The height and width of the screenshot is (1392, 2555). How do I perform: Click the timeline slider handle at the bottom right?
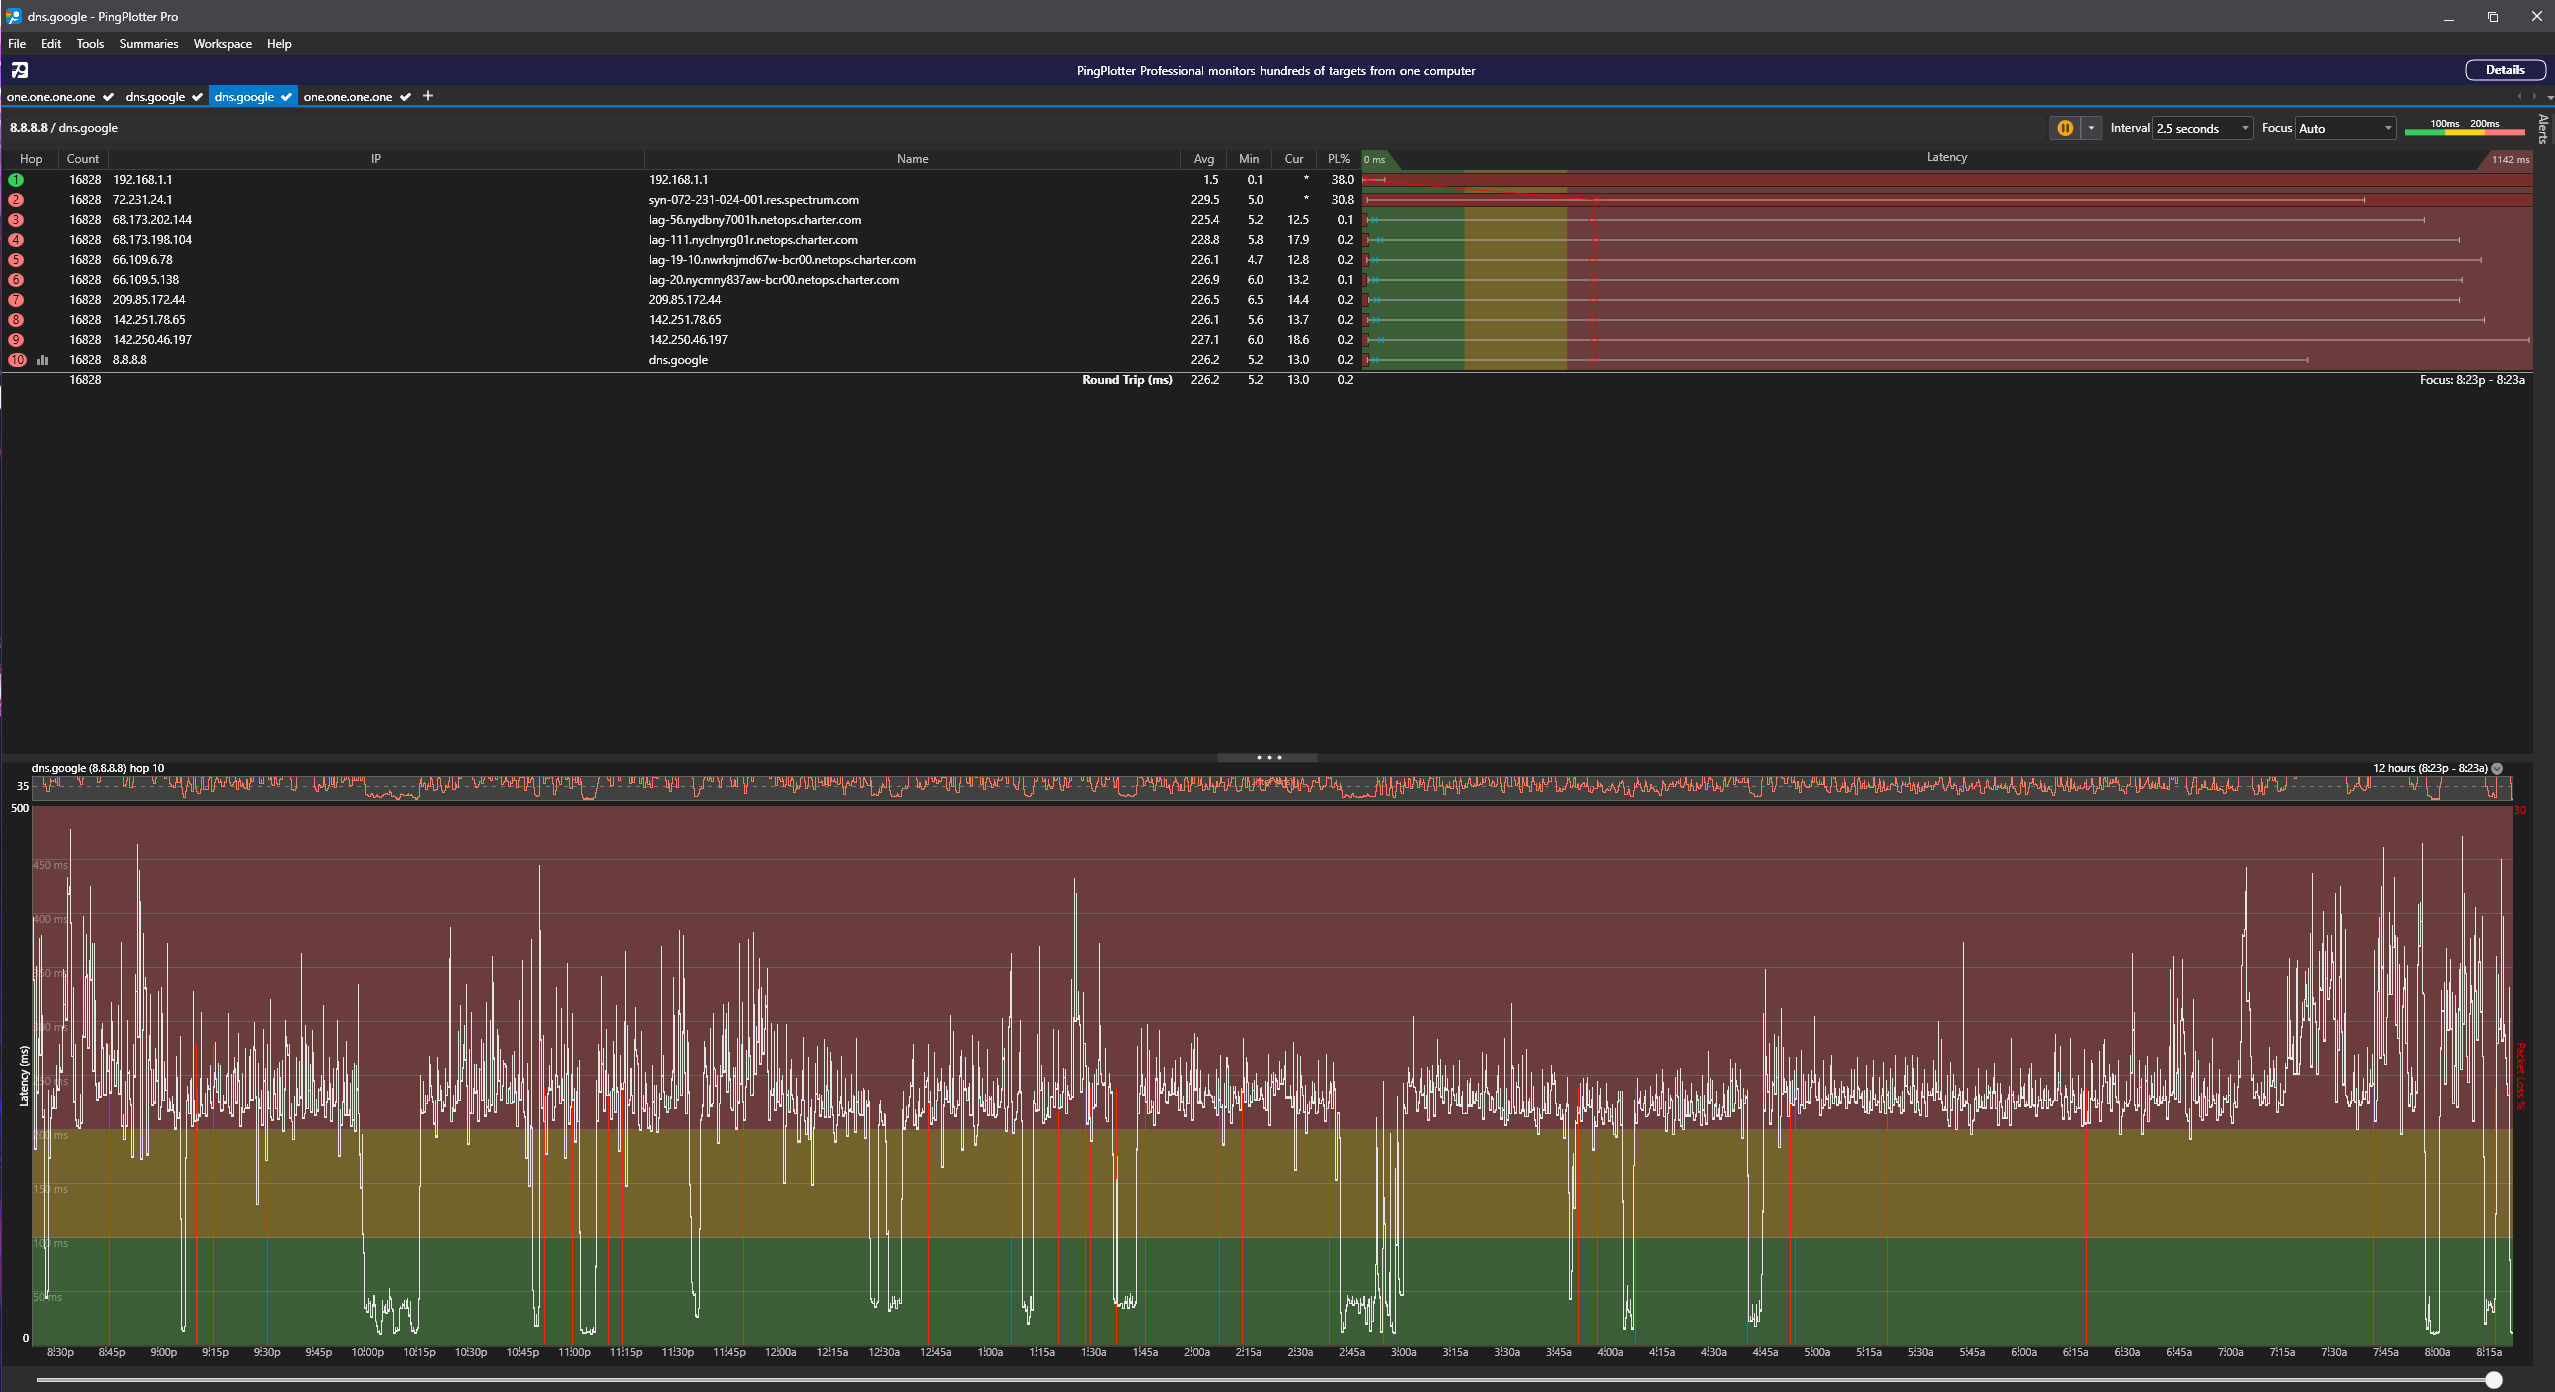(x=2493, y=1380)
